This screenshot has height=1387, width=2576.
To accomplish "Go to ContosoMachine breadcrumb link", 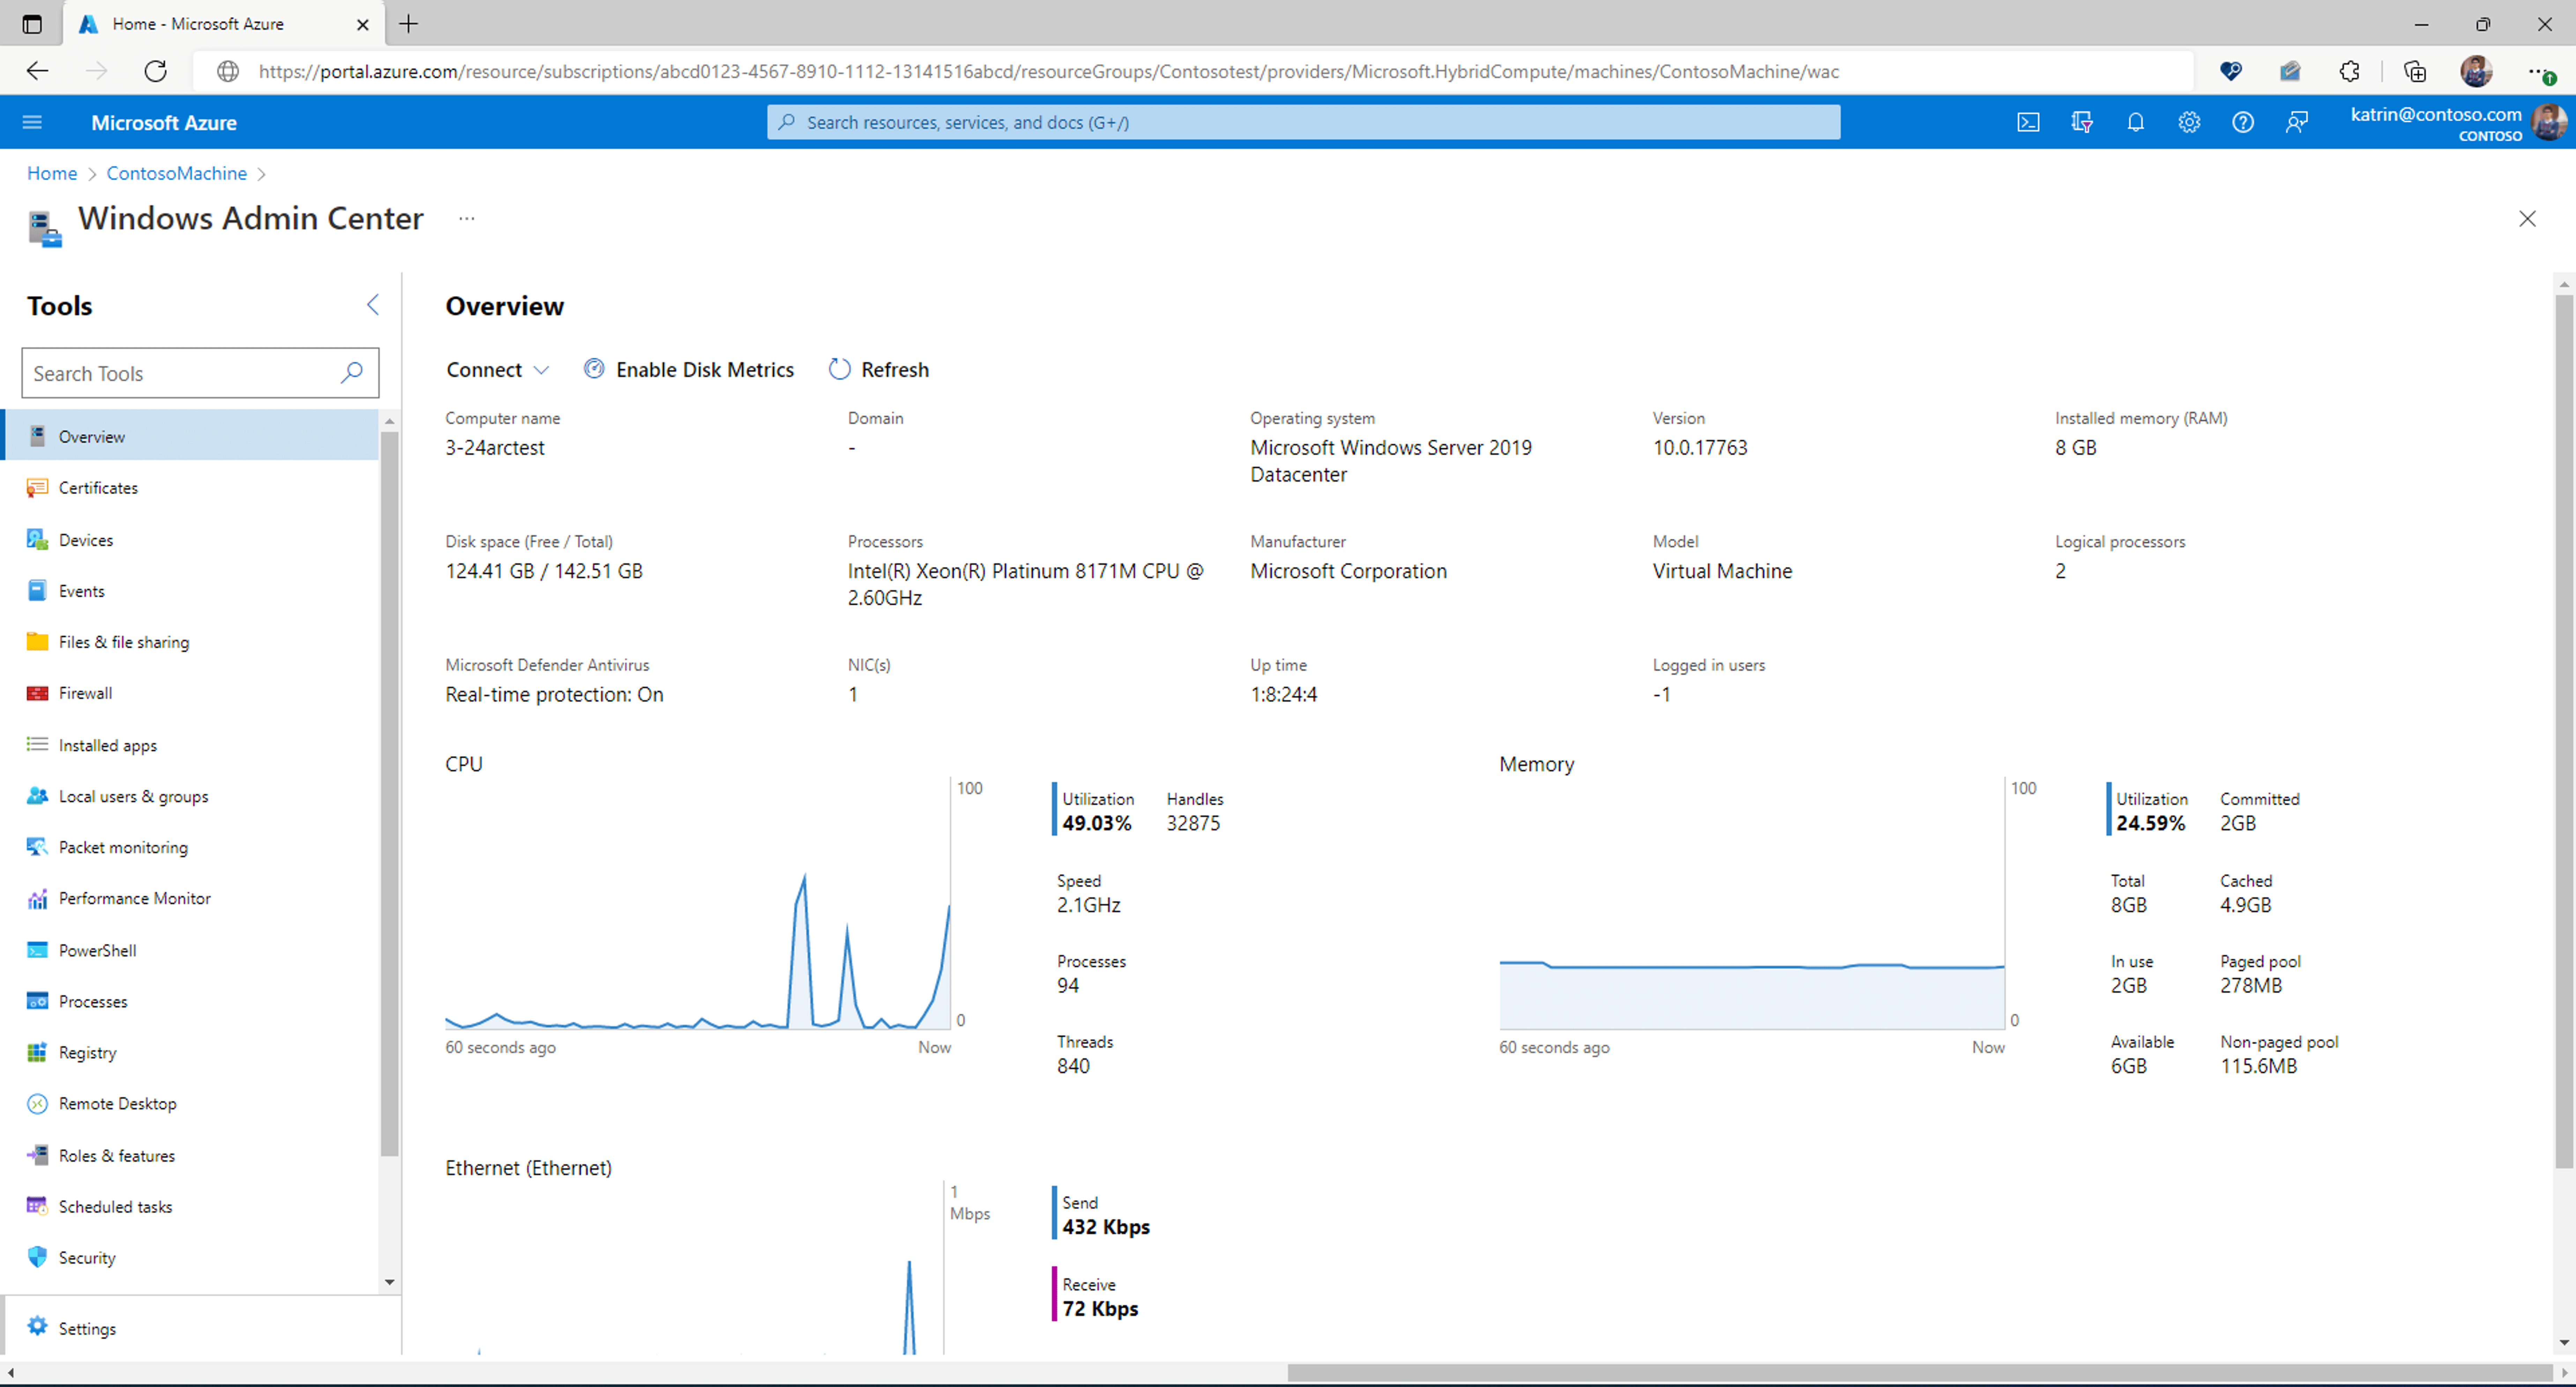I will (x=176, y=173).
